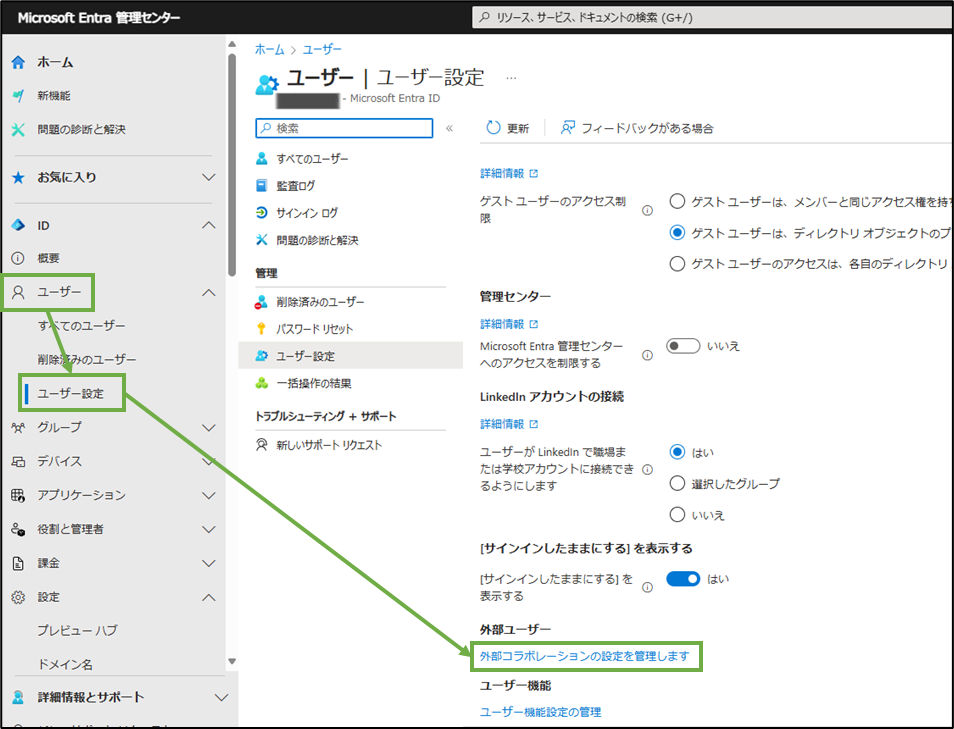Screen dimensions: 954x729
Task: Collapse the resource menu with double chevron
Action: (449, 128)
